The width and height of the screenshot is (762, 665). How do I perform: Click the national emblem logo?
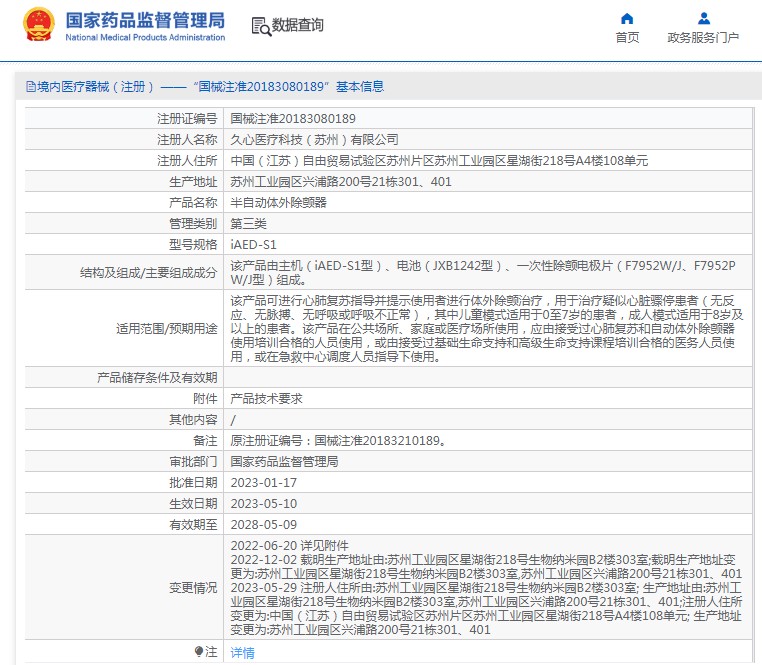coord(38,25)
